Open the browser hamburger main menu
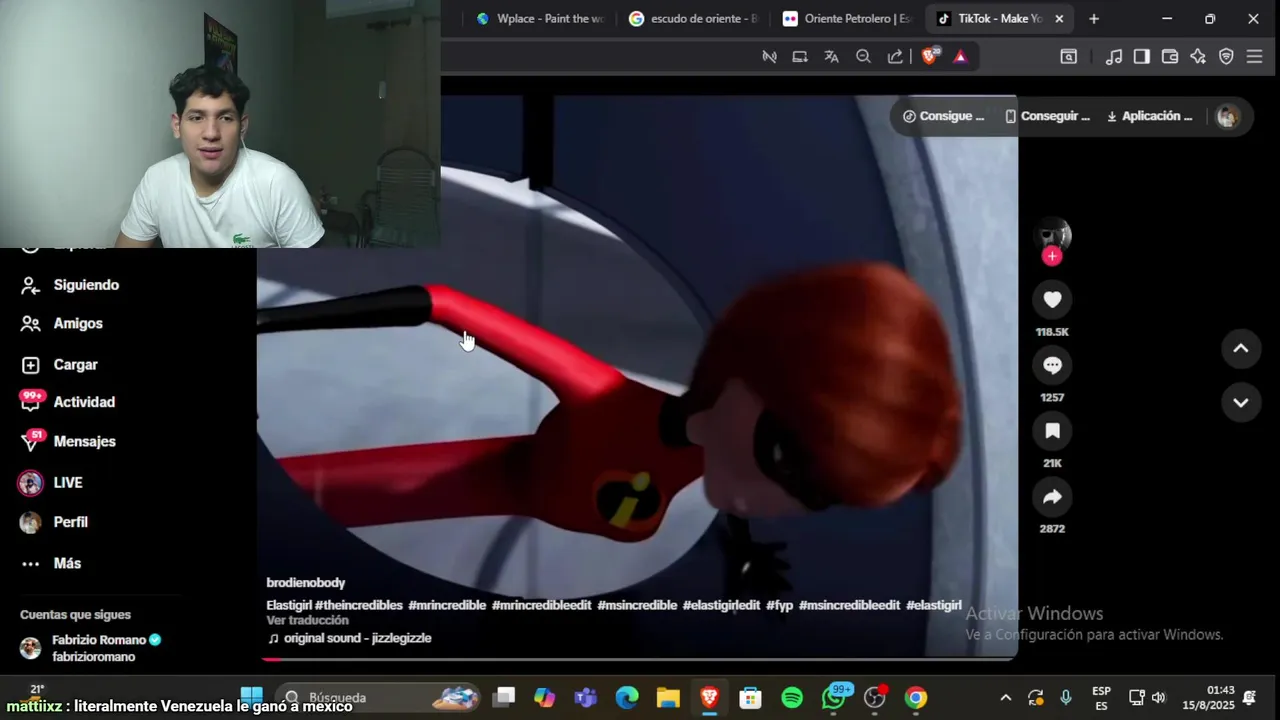 [1254, 57]
